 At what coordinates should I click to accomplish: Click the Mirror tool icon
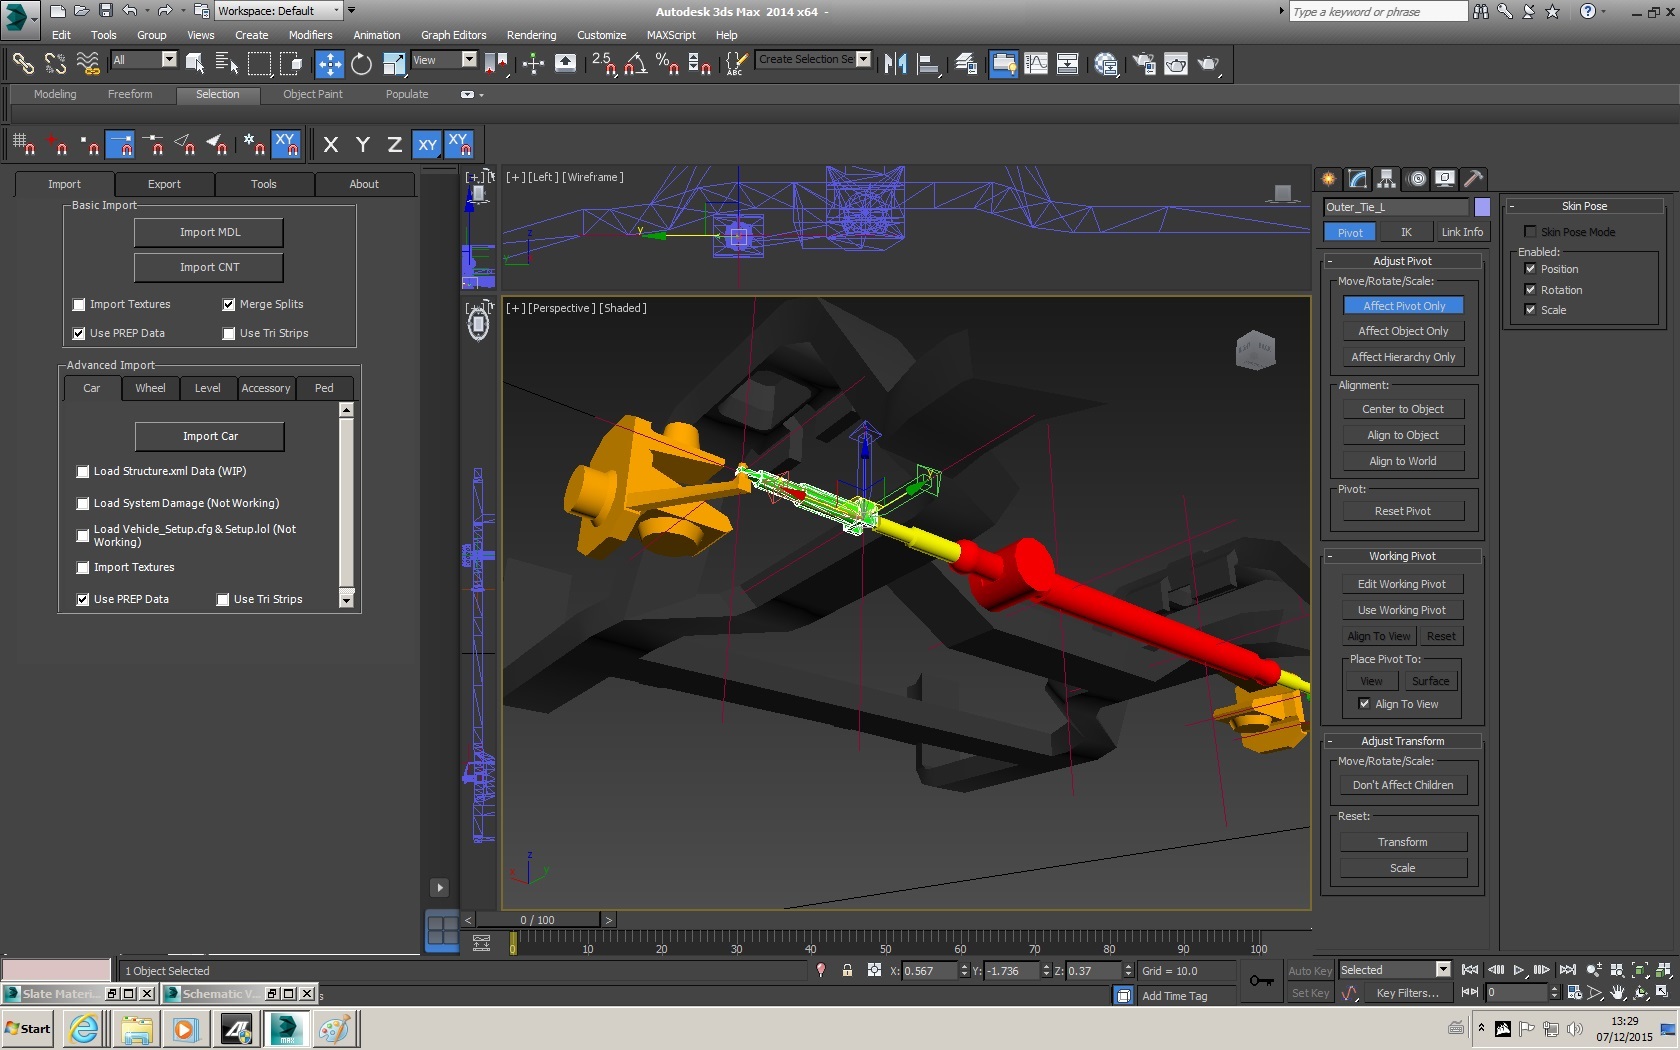[895, 64]
